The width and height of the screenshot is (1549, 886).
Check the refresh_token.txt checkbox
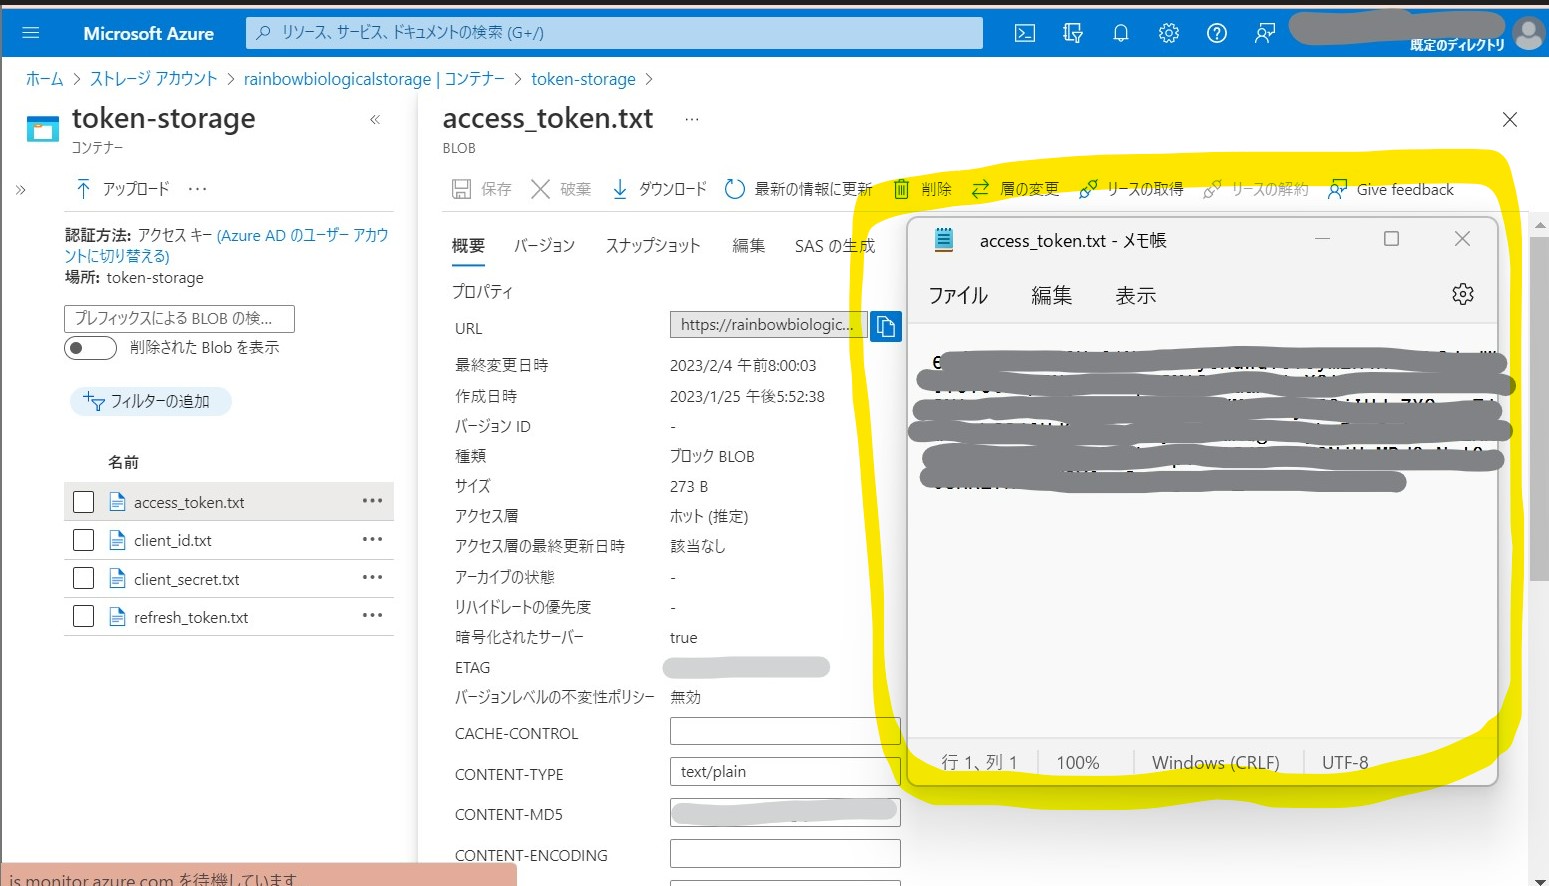click(x=84, y=617)
